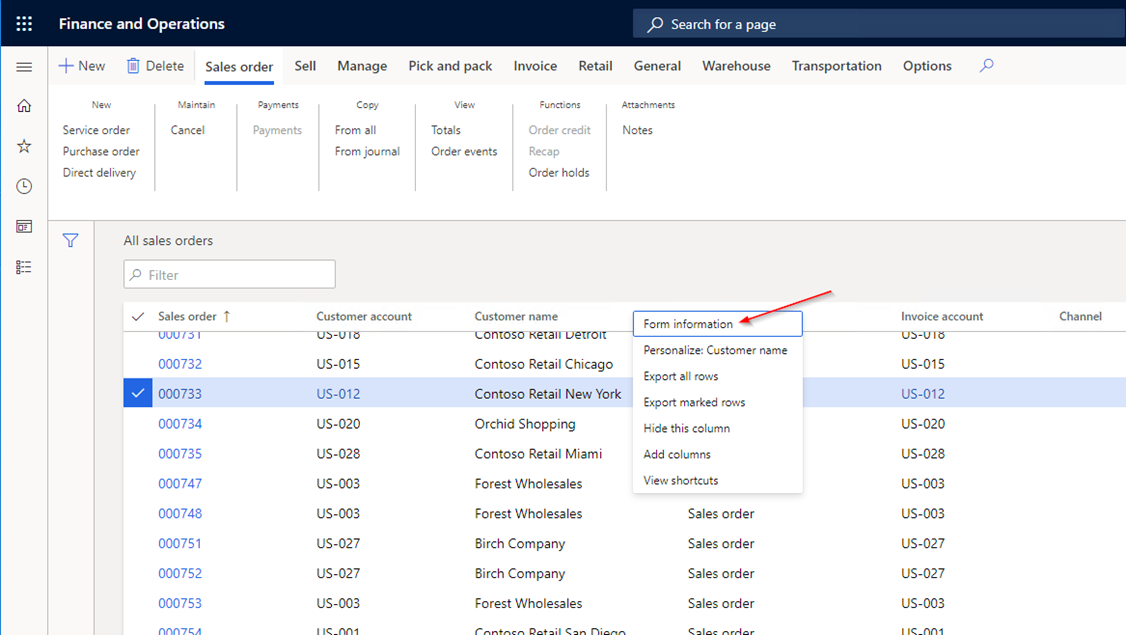Click the Delete trash button
The width and height of the screenshot is (1126, 635).
coord(155,65)
